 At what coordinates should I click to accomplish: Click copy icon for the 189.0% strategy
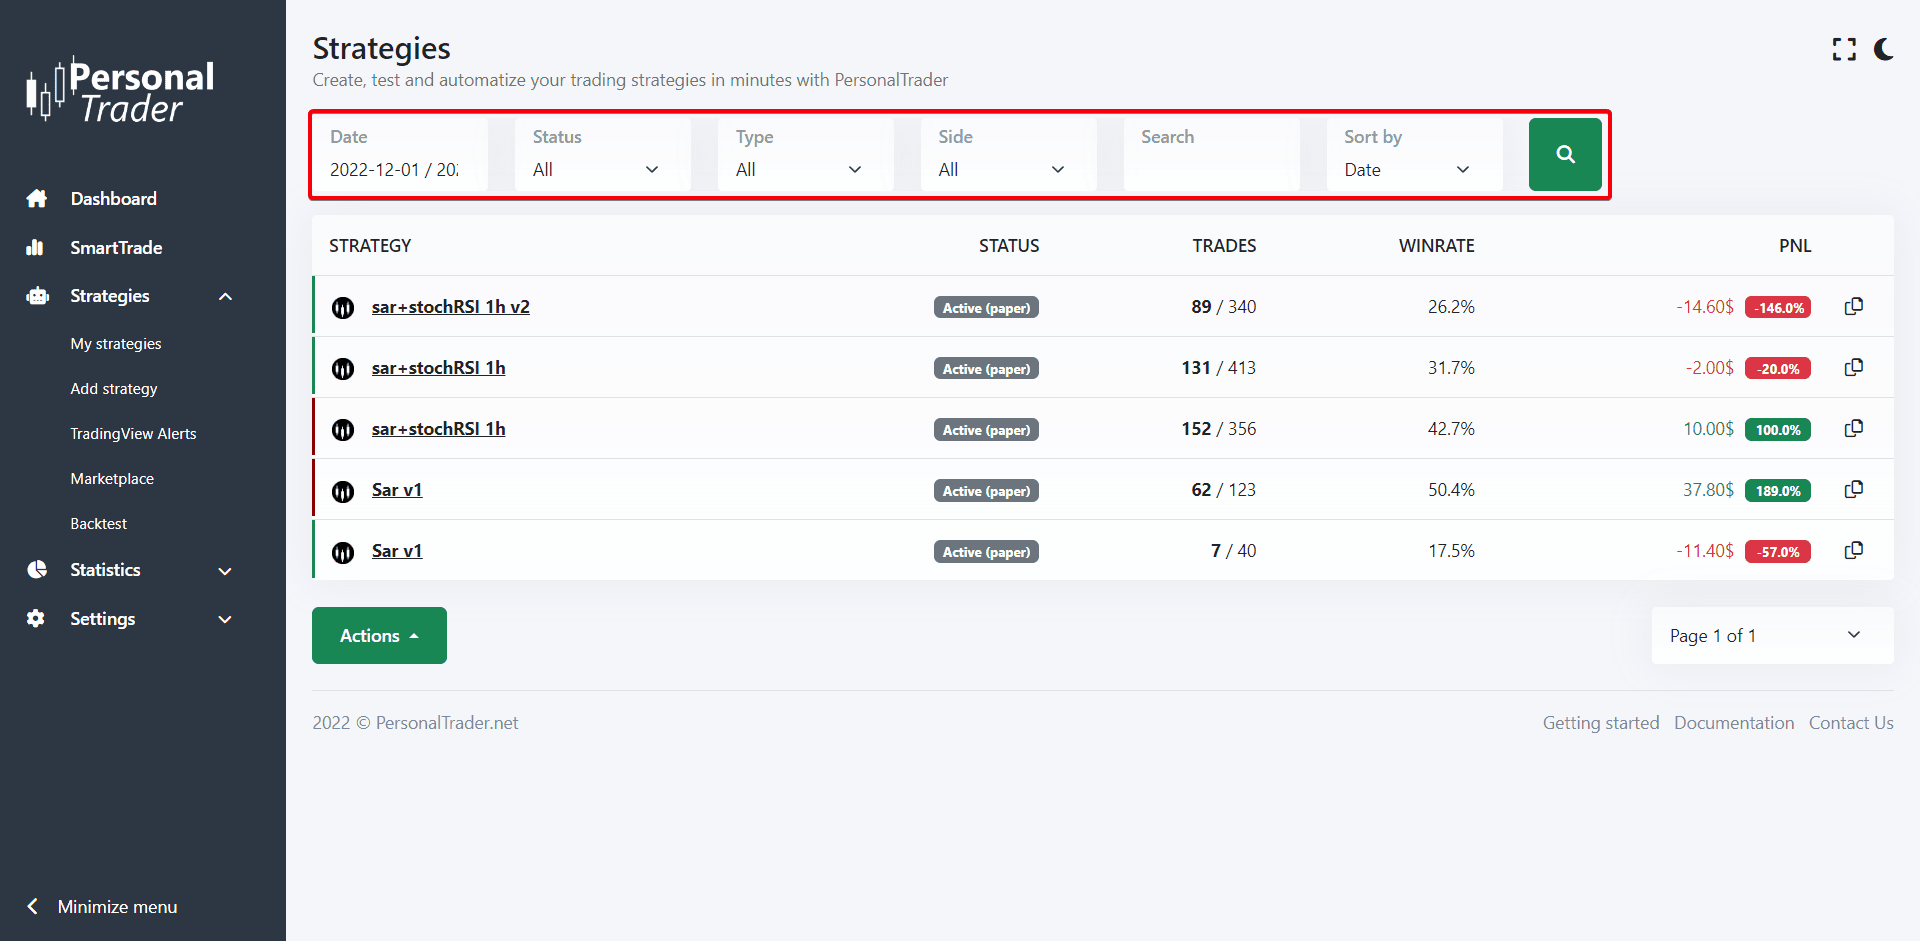pyautogui.click(x=1853, y=489)
